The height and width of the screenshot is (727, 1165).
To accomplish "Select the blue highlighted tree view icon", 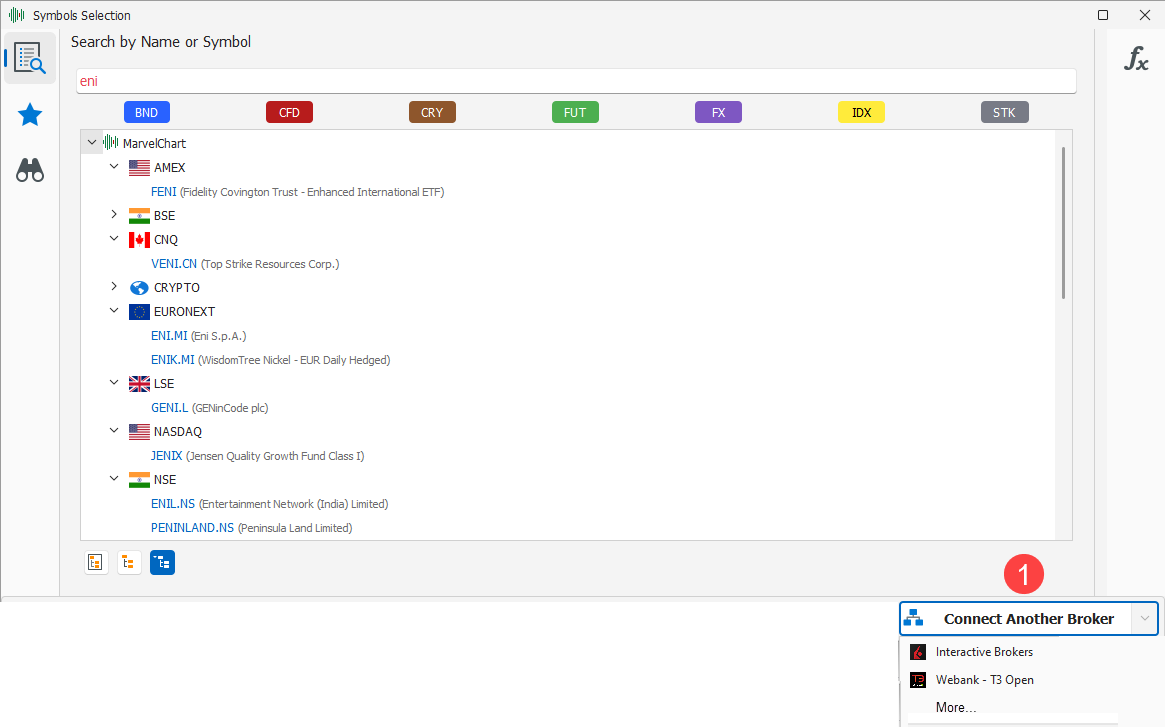I will coord(163,563).
